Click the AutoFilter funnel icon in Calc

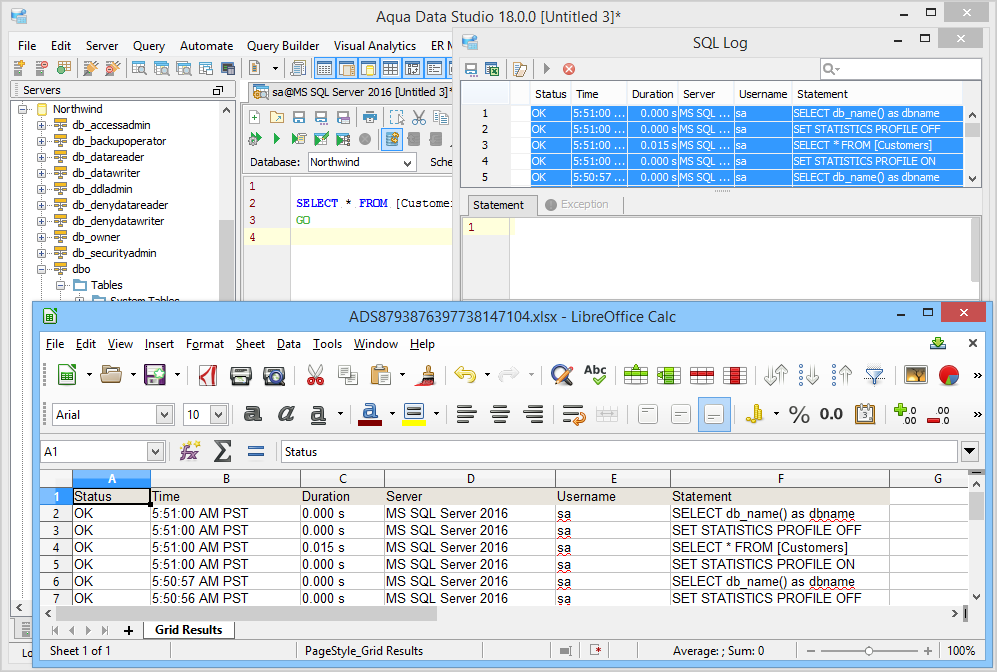[875, 375]
